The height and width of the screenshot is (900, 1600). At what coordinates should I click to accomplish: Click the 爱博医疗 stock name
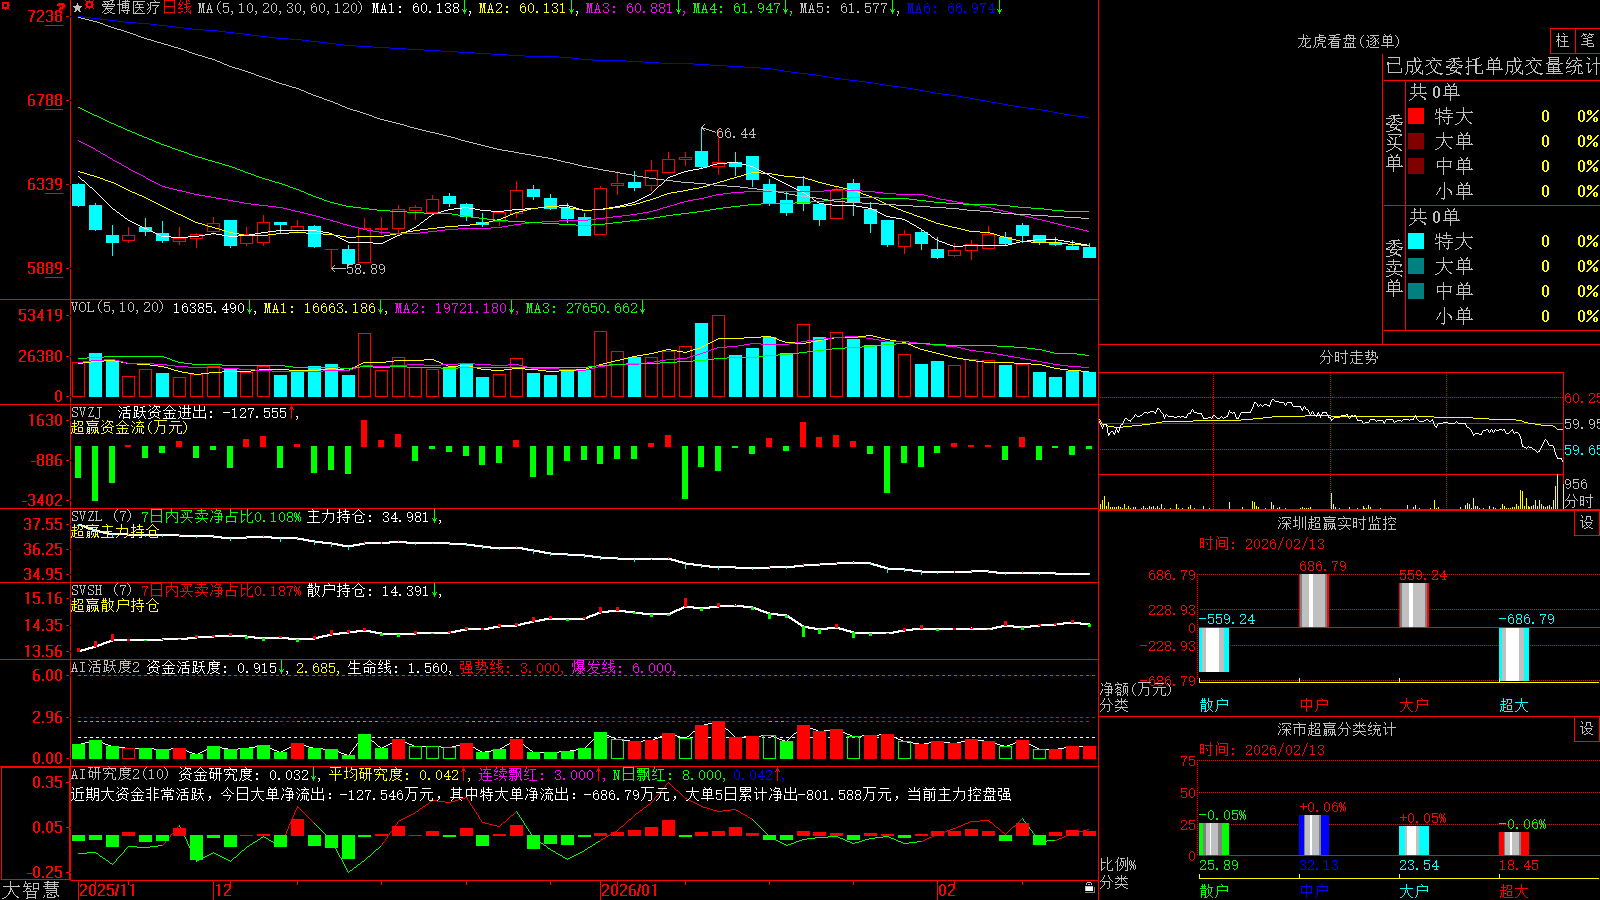coord(130,8)
